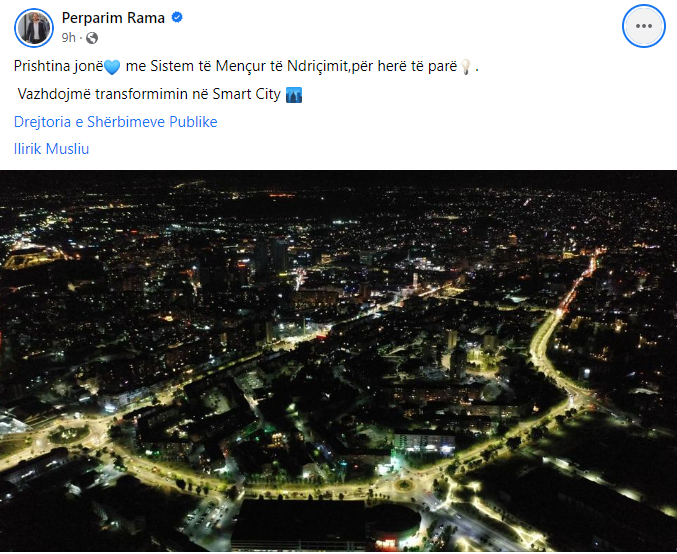Click the "Vazhdojmë transformimin" text line
677x554 pixels.
click(102, 95)
